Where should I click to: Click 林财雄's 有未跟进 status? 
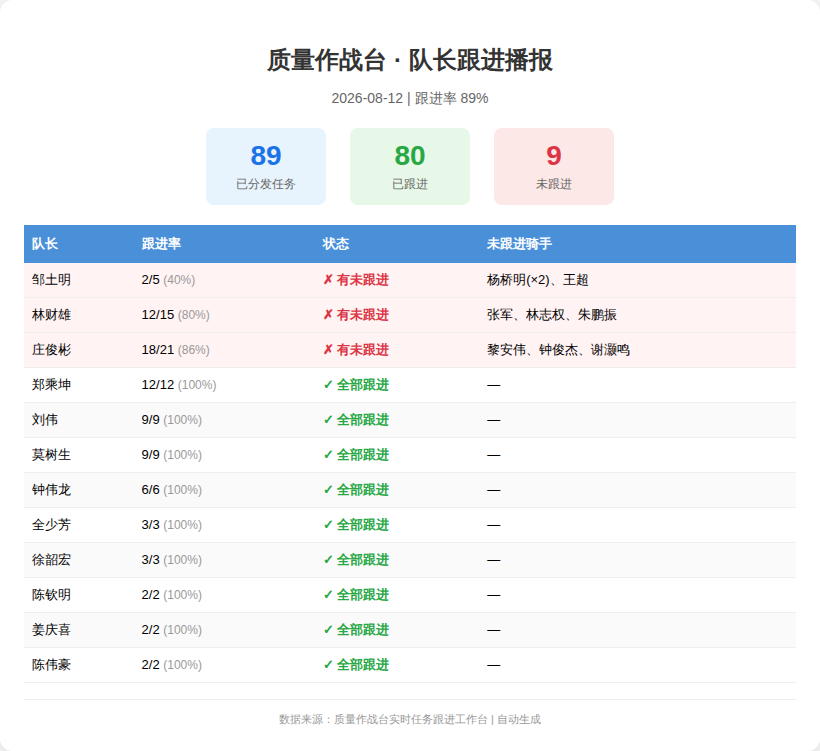[356, 315]
